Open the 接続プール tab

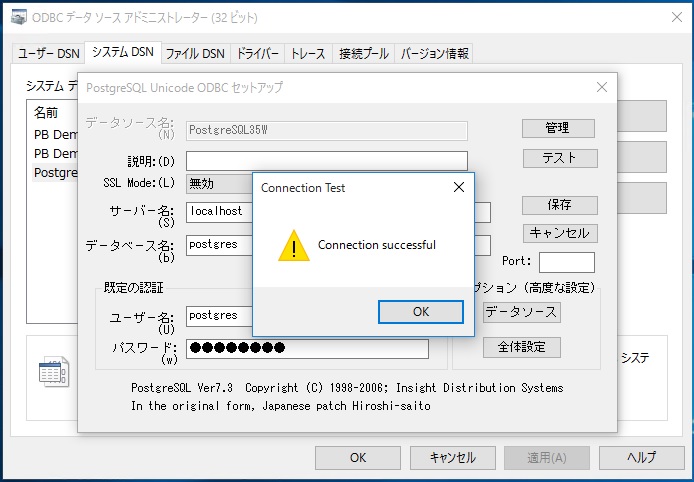coord(363,54)
